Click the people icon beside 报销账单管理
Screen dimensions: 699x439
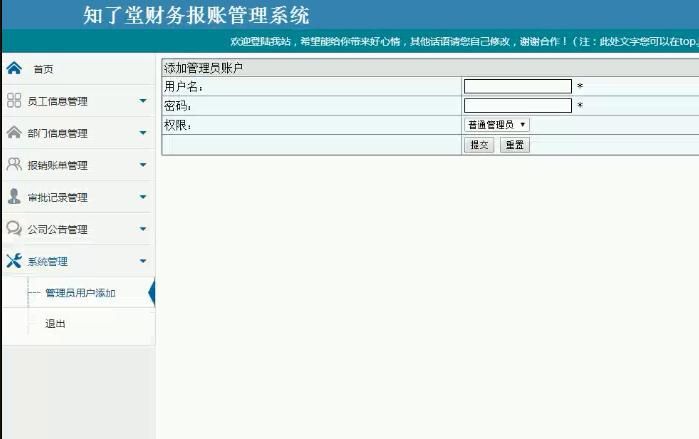(x=14, y=164)
